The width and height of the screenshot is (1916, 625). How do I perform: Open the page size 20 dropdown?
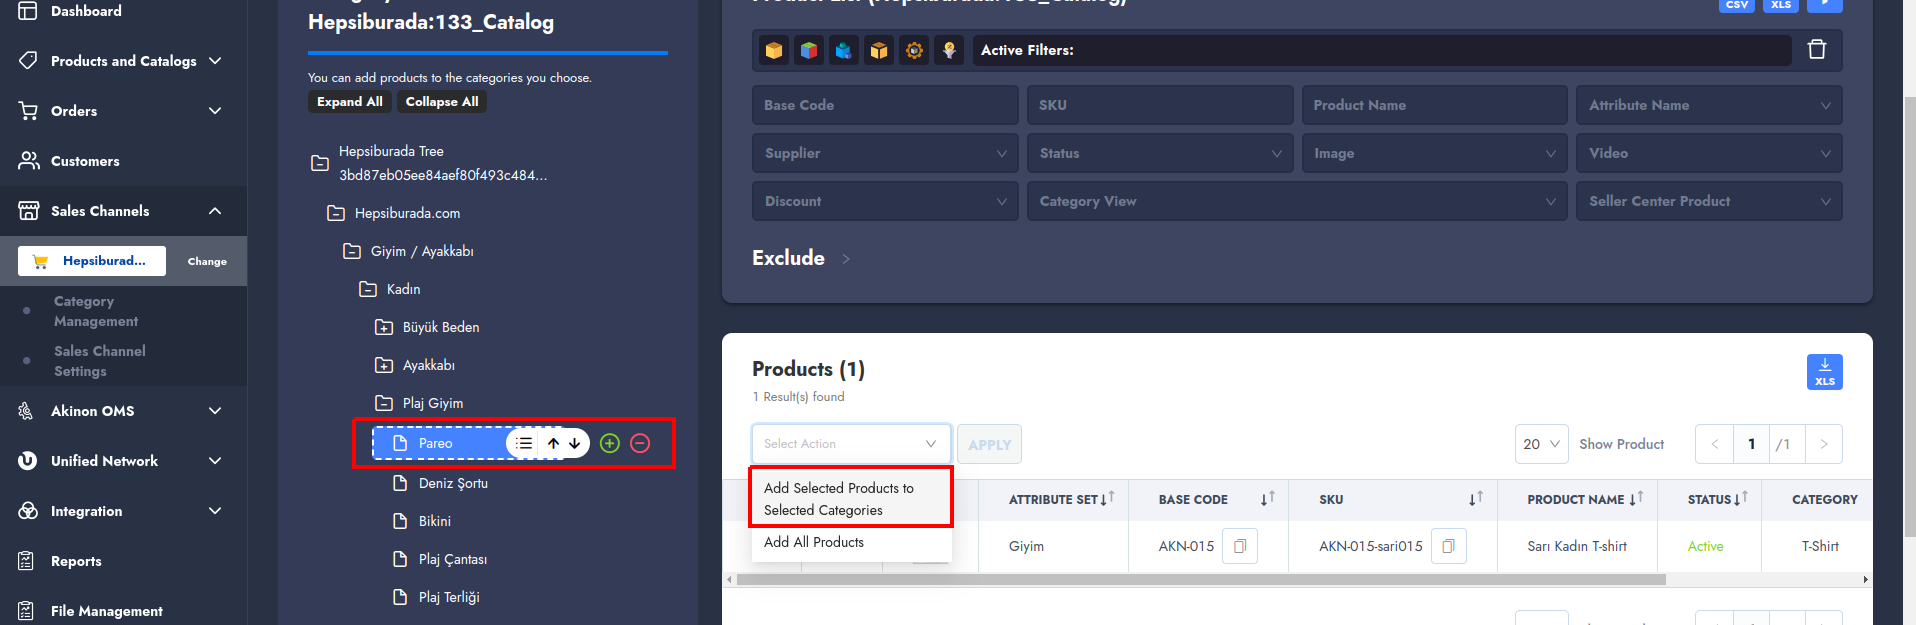1541,444
